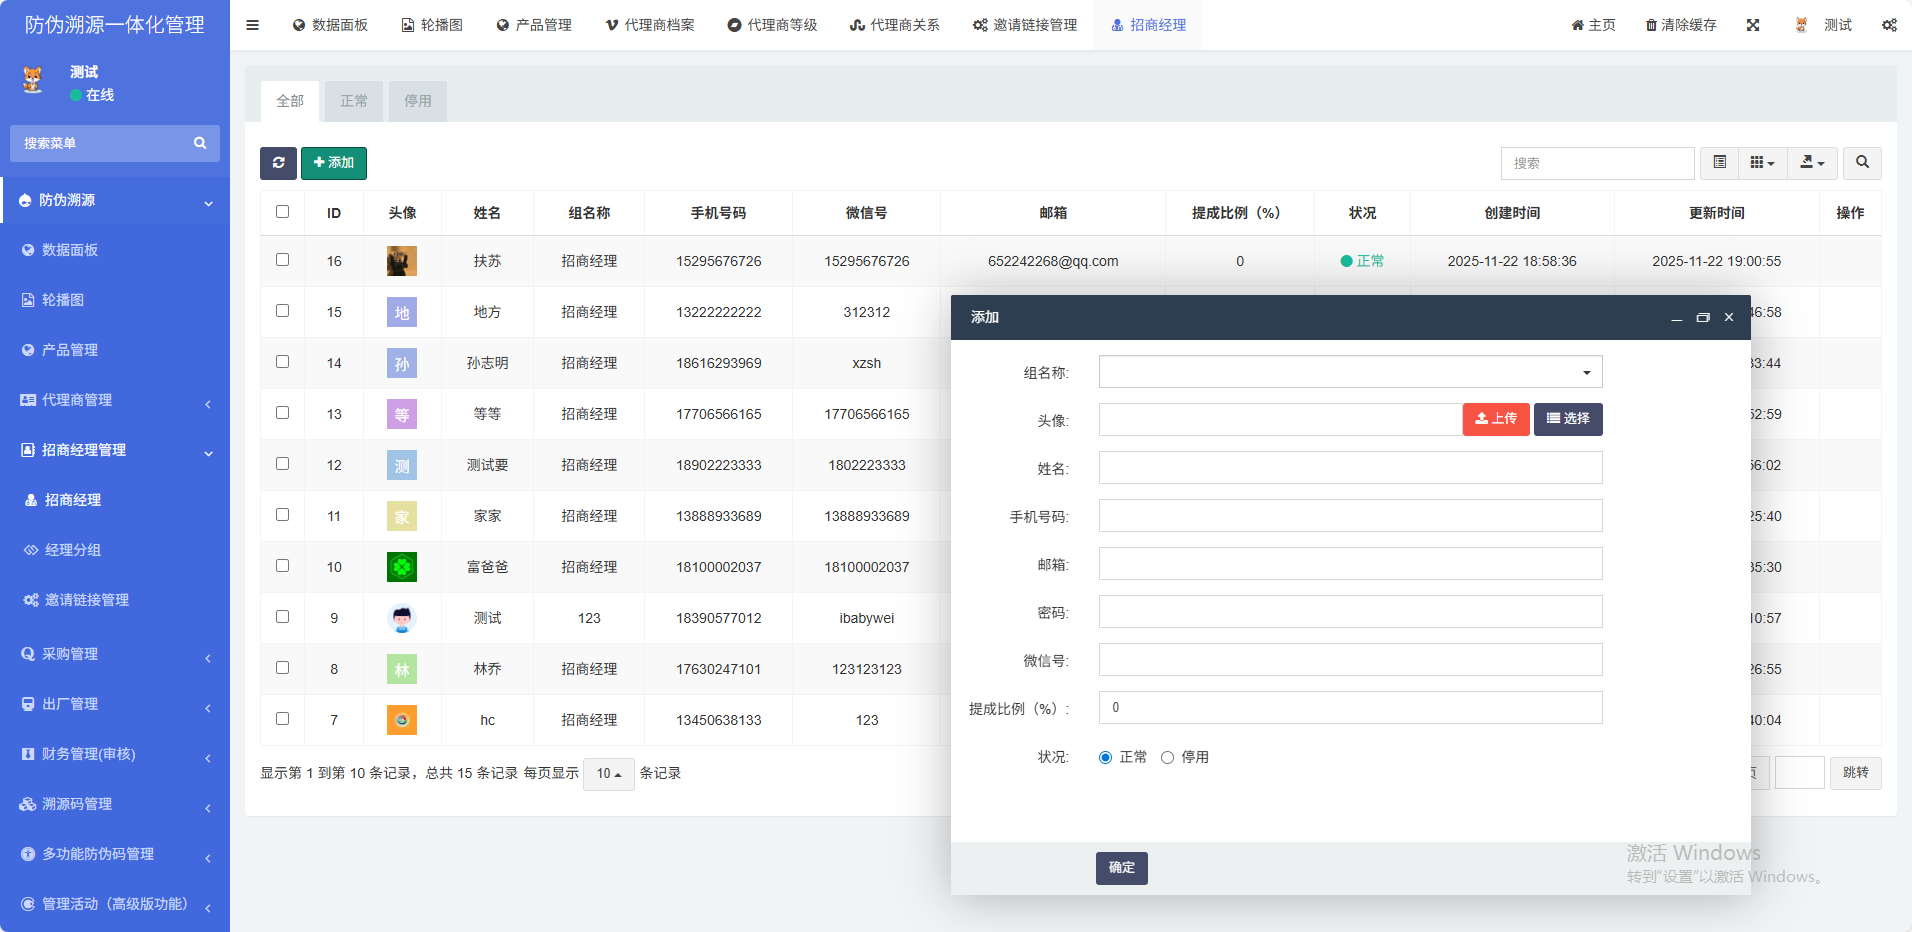Click the 手机号码 input field
The image size is (1912, 932).
pos(1350,516)
